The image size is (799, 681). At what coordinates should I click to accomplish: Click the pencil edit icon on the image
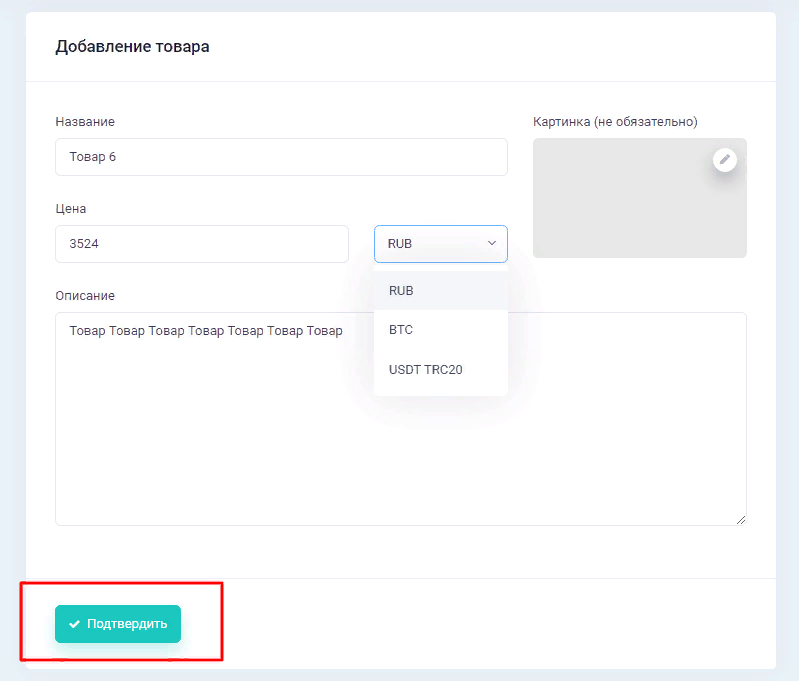click(725, 159)
